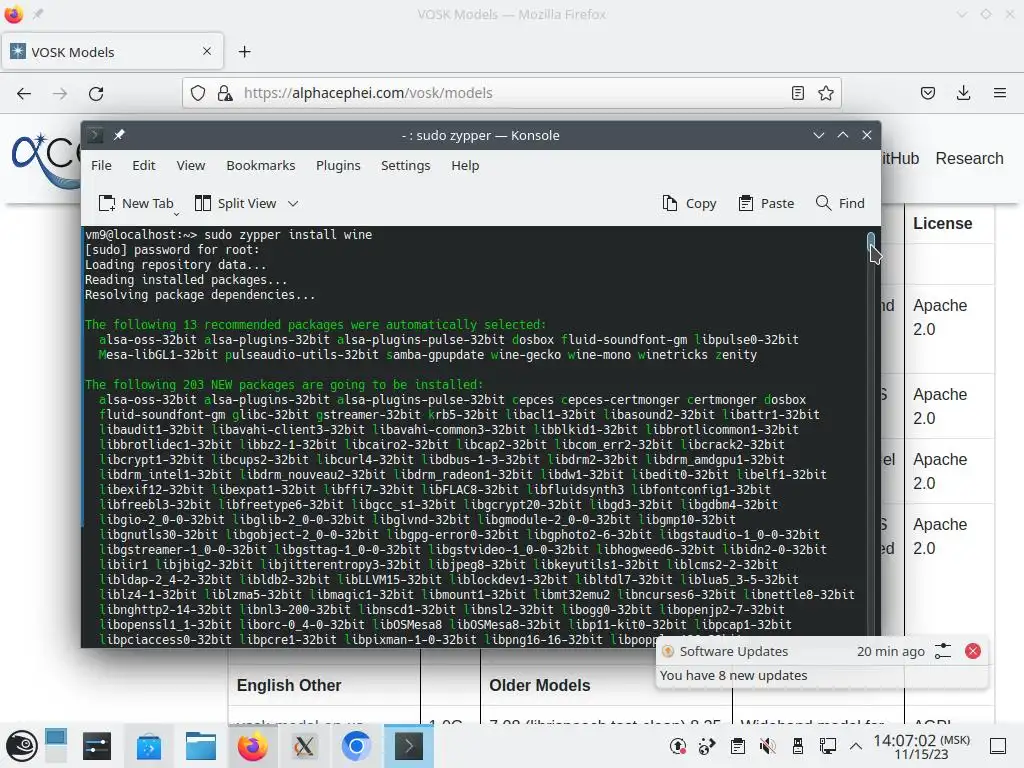Open openSUSE application launcher
The height and width of the screenshot is (768, 1024).
[22, 746]
